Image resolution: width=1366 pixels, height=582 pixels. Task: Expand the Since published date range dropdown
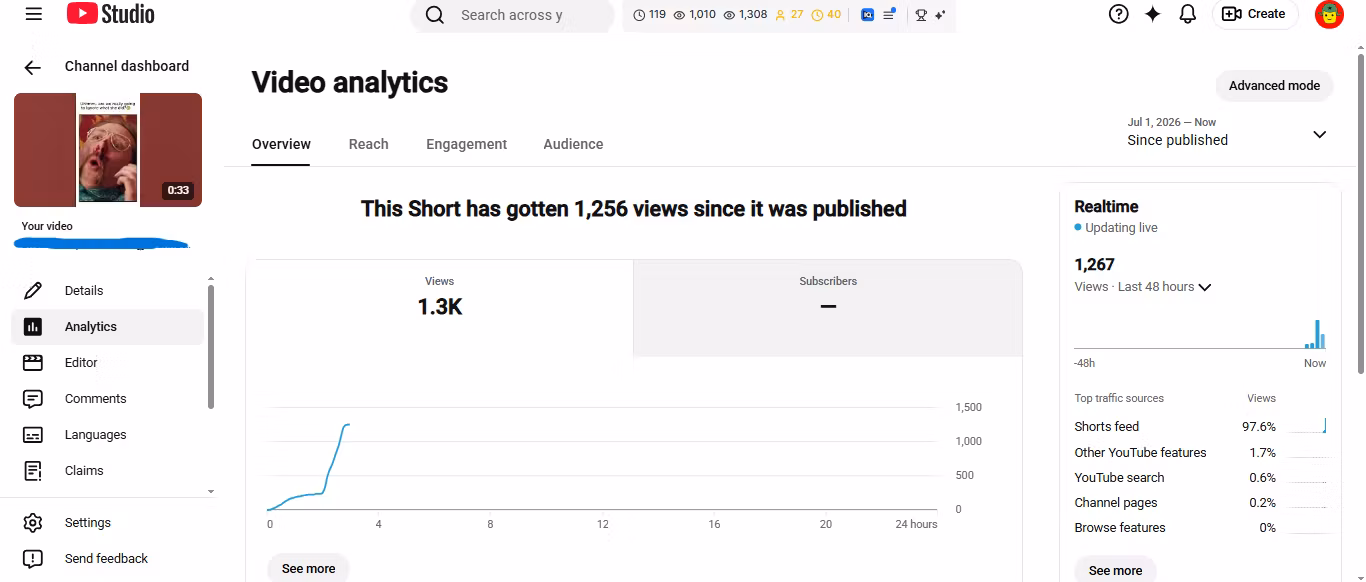click(1227, 133)
